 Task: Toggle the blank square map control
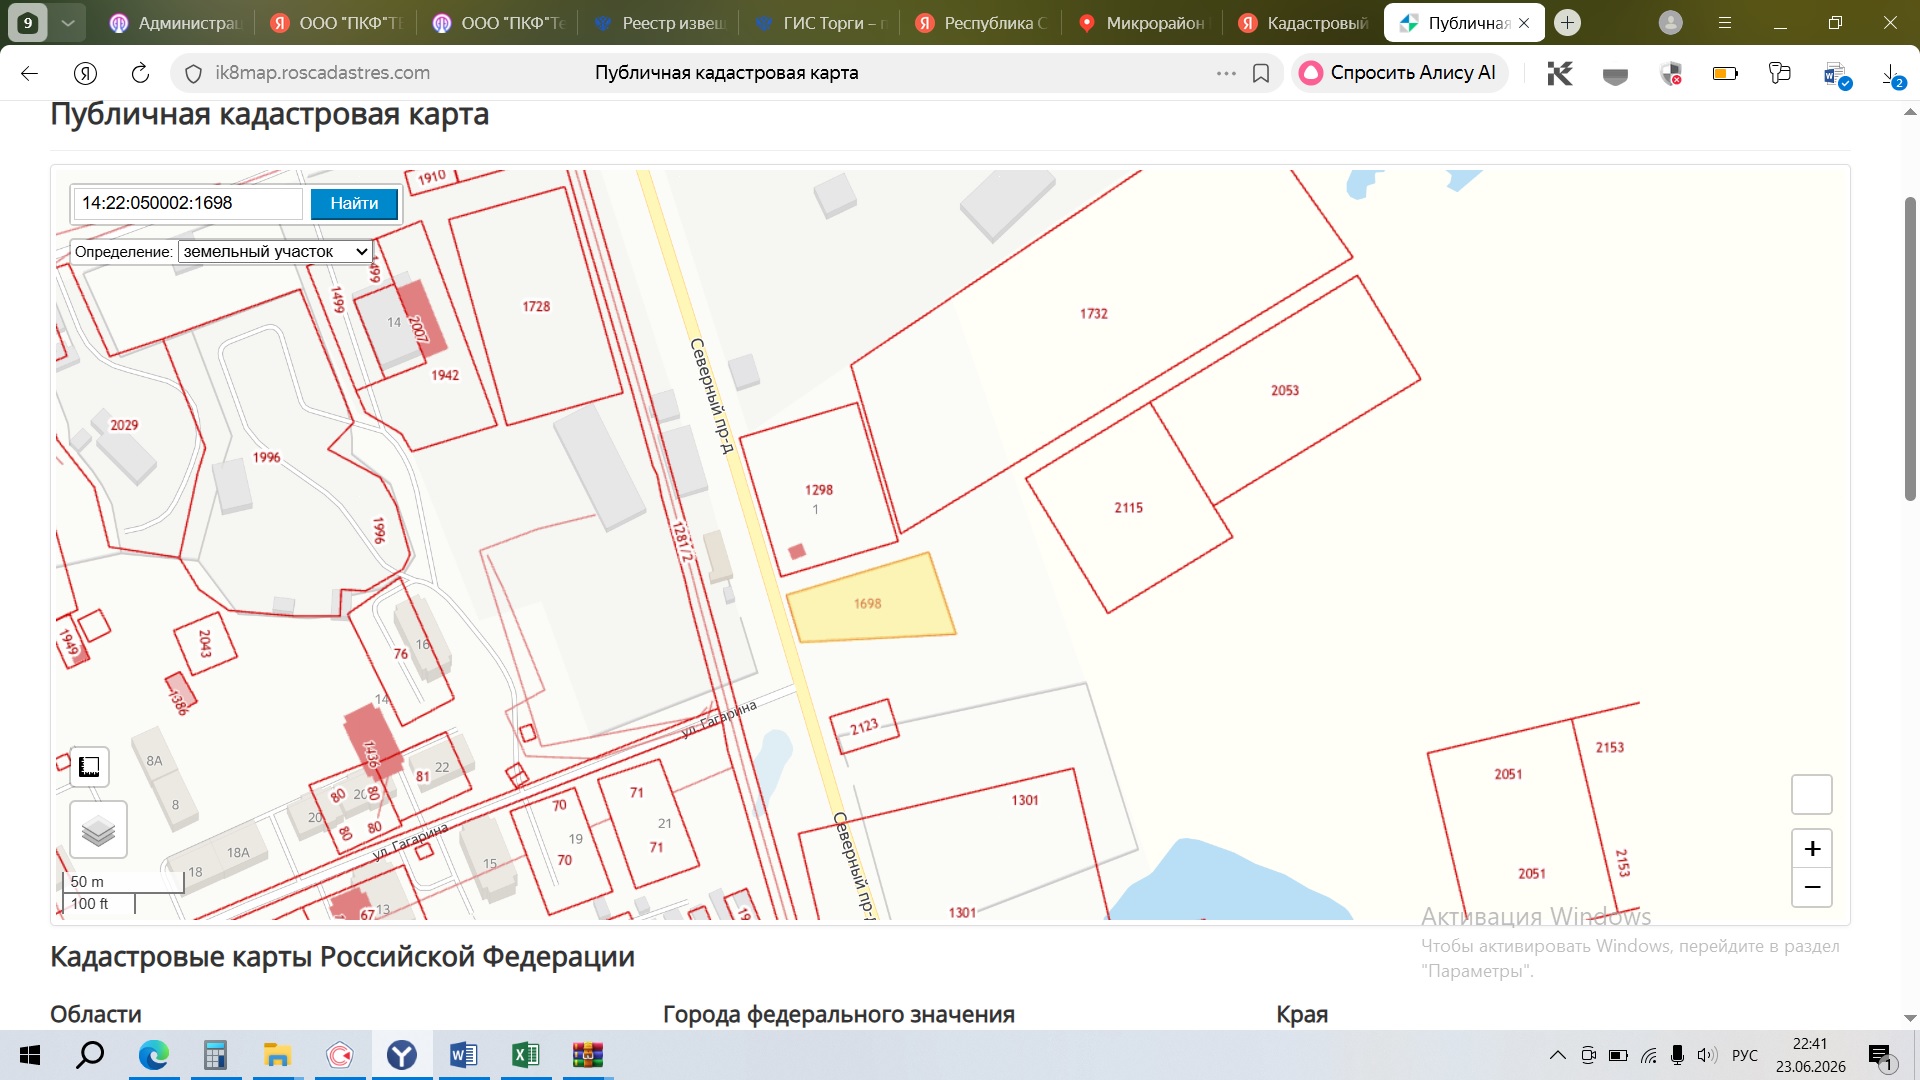click(1812, 795)
